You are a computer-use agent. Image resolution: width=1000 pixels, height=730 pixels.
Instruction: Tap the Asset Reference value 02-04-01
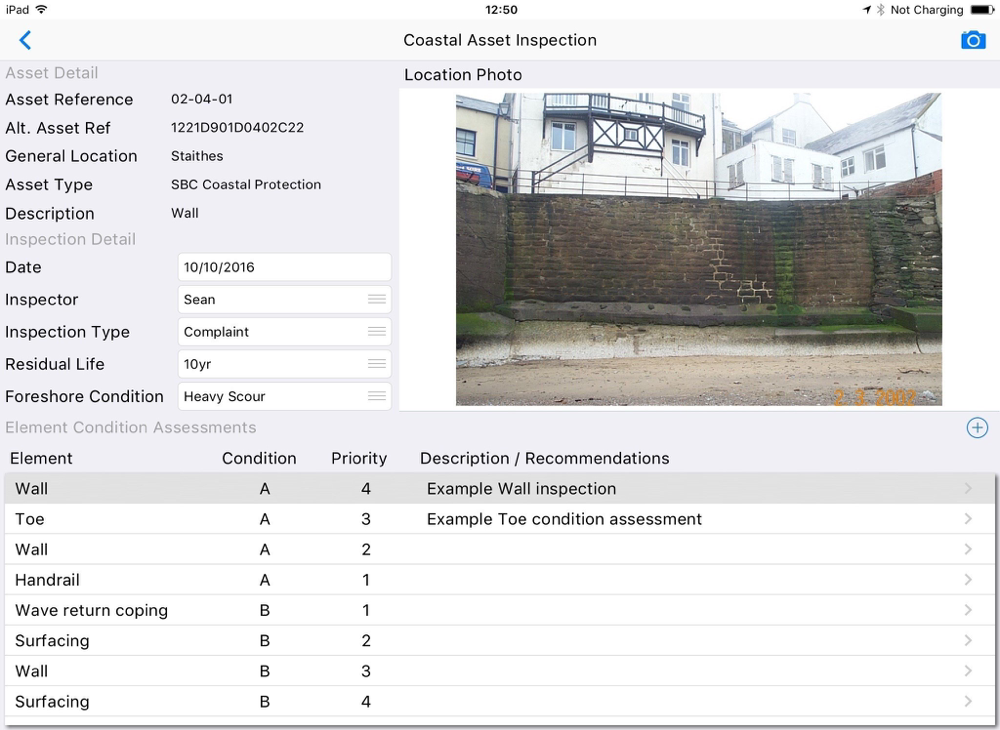202,99
